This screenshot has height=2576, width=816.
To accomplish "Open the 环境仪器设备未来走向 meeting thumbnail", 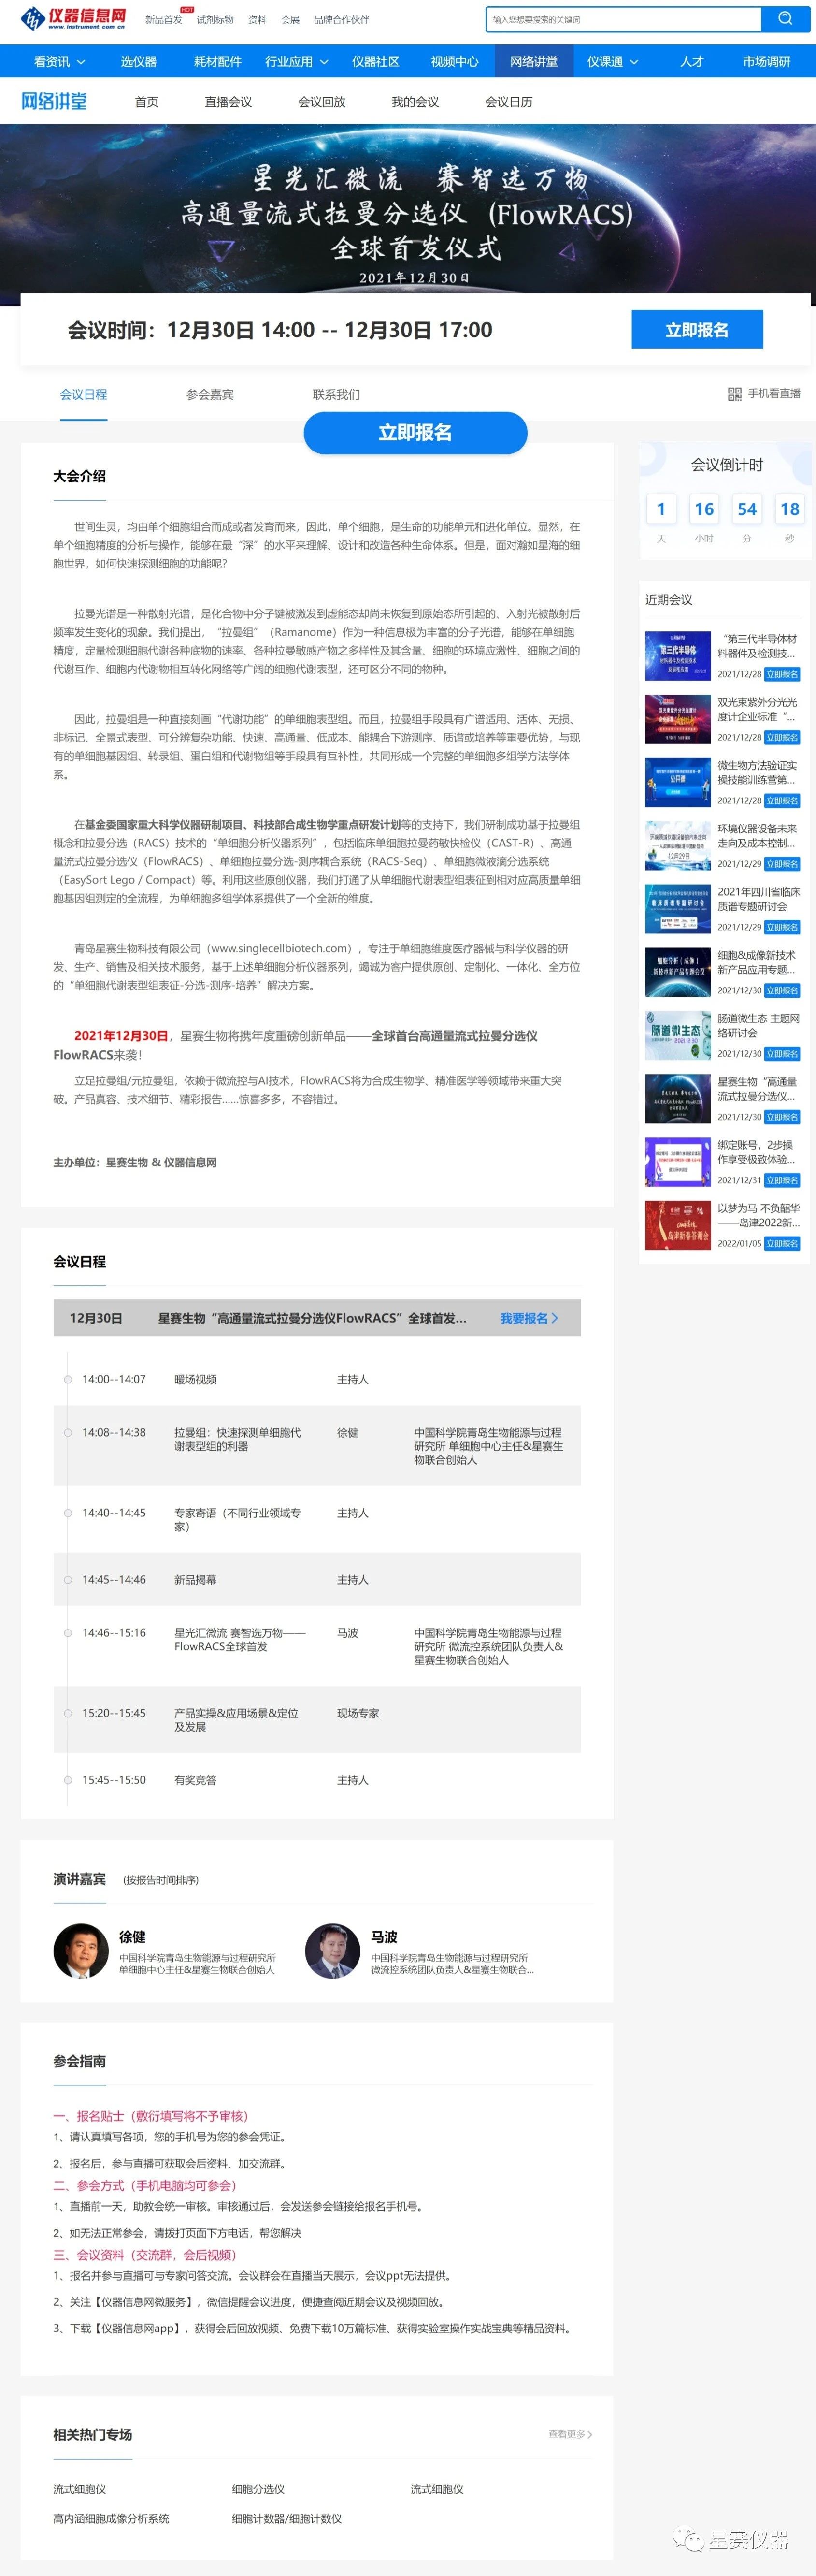I will [678, 846].
